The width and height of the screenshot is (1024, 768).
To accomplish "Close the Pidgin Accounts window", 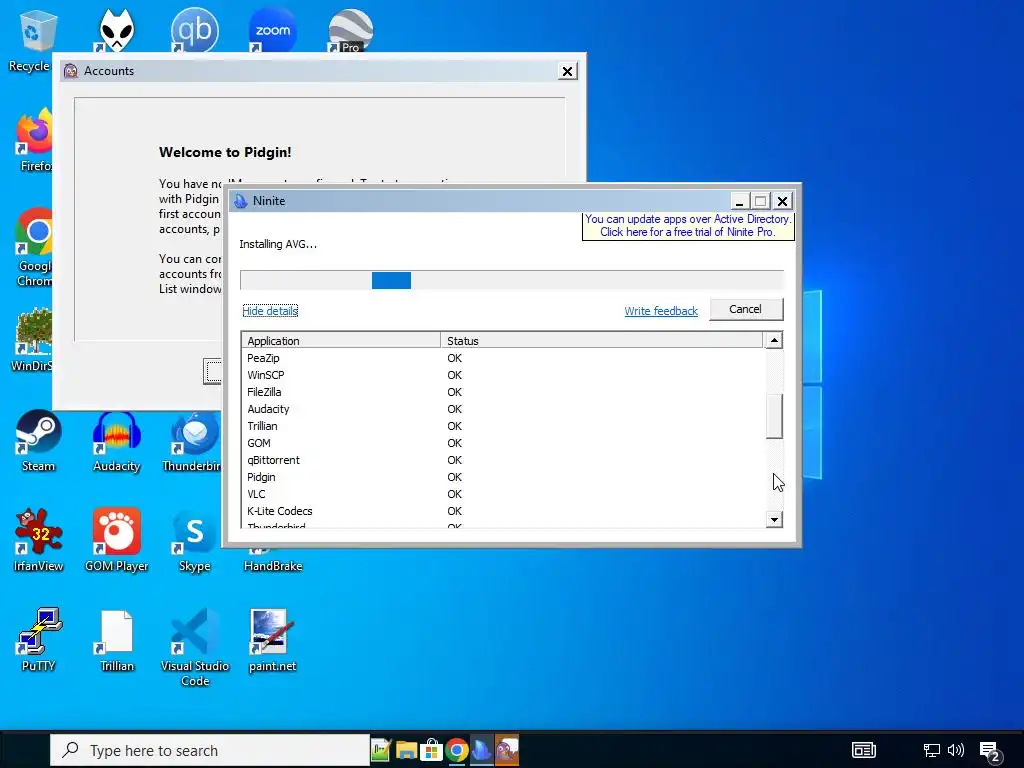I will (x=568, y=71).
